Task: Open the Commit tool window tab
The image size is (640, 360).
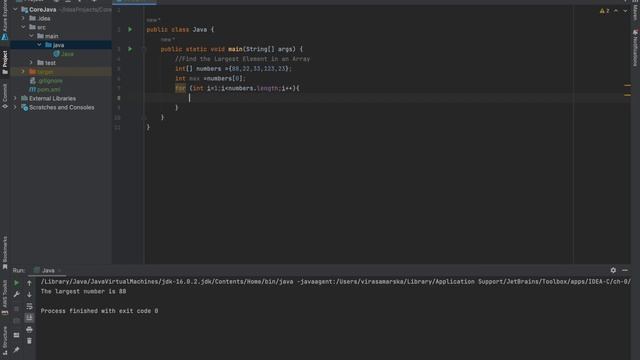Action: [5, 96]
